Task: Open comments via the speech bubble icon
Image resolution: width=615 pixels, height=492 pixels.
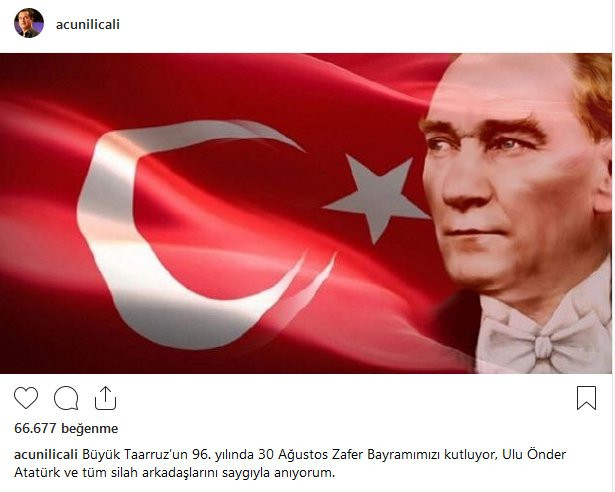Action: (x=66, y=398)
